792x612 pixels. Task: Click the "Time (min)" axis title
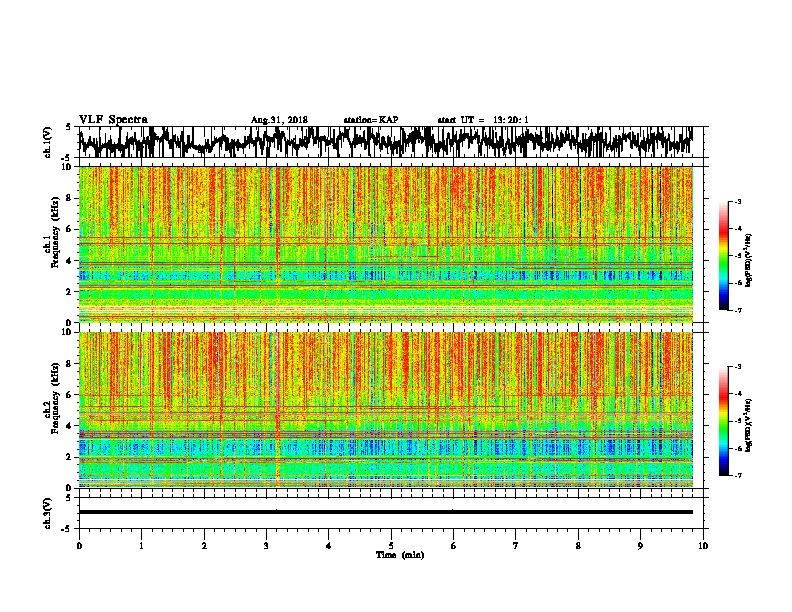click(400, 555)
